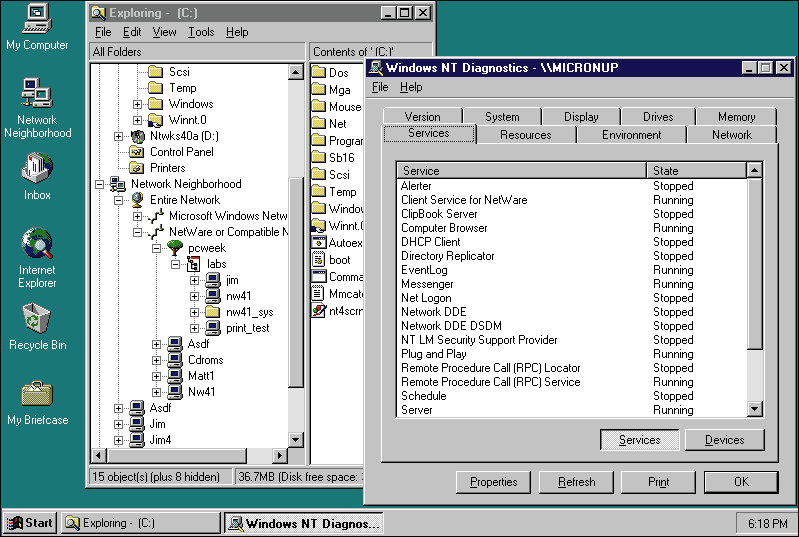
Task: Click the 6:18 PM taskbar clock
Action: click(x=767, y=523)
